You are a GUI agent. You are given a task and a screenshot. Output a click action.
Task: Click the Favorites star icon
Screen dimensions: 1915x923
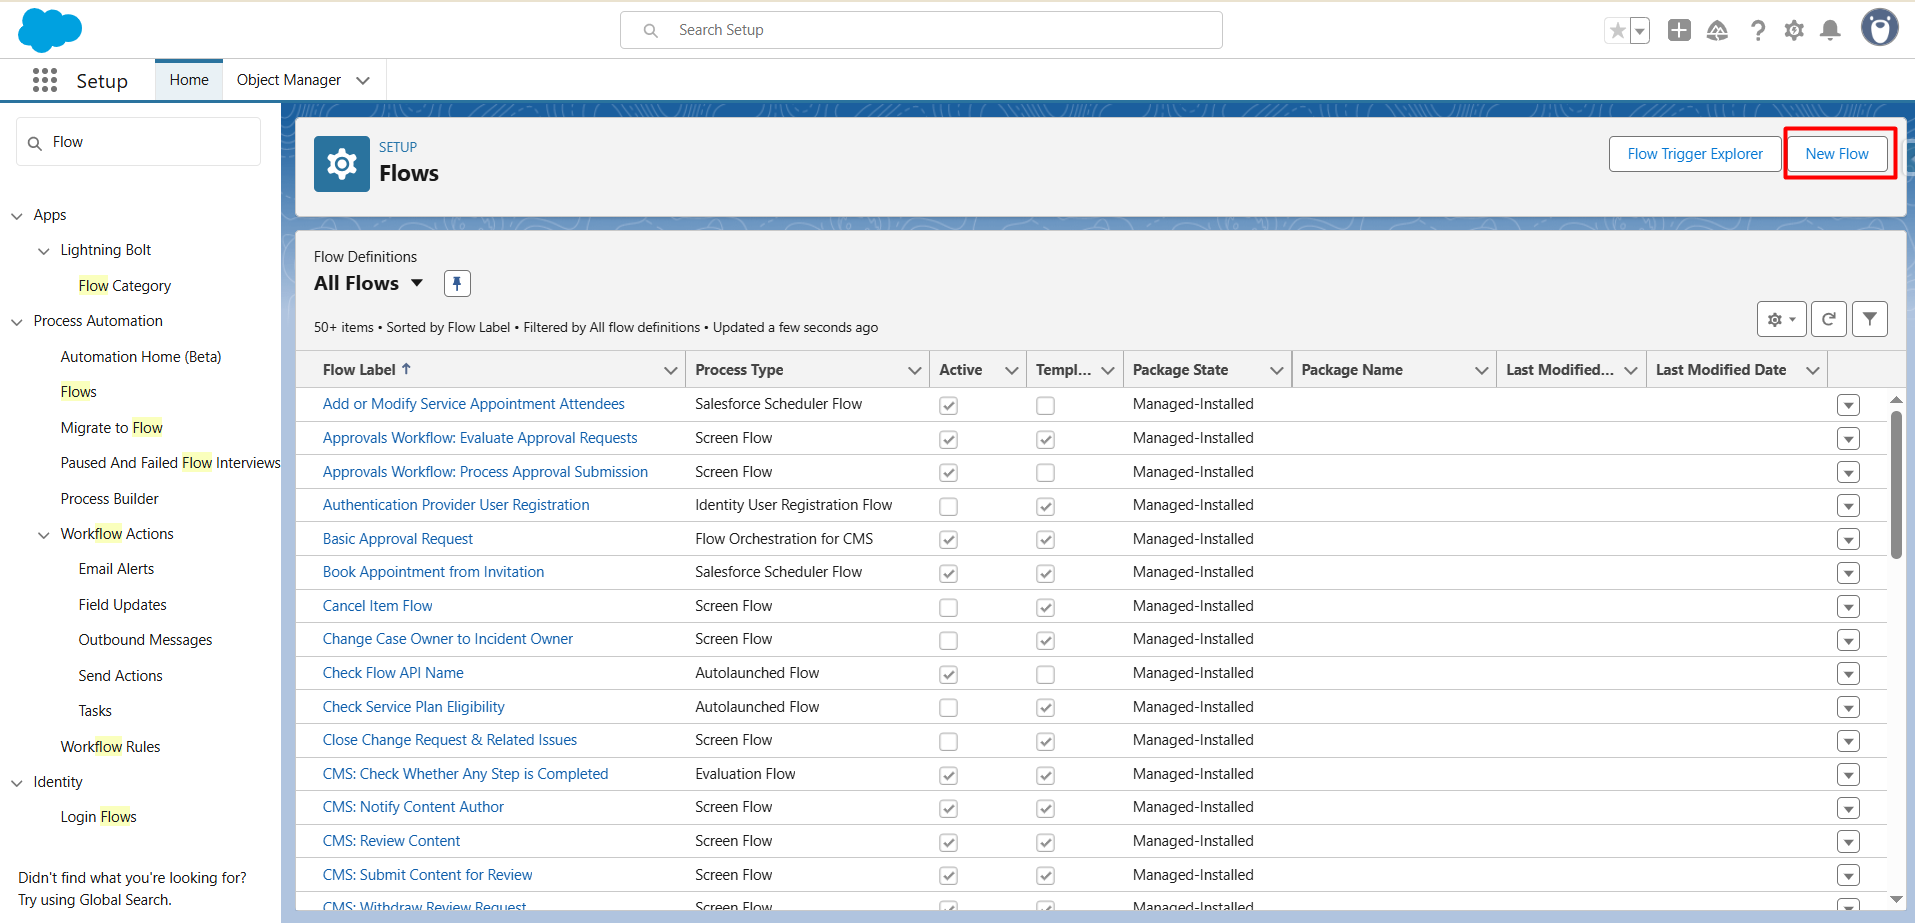tap(1617, 31)
